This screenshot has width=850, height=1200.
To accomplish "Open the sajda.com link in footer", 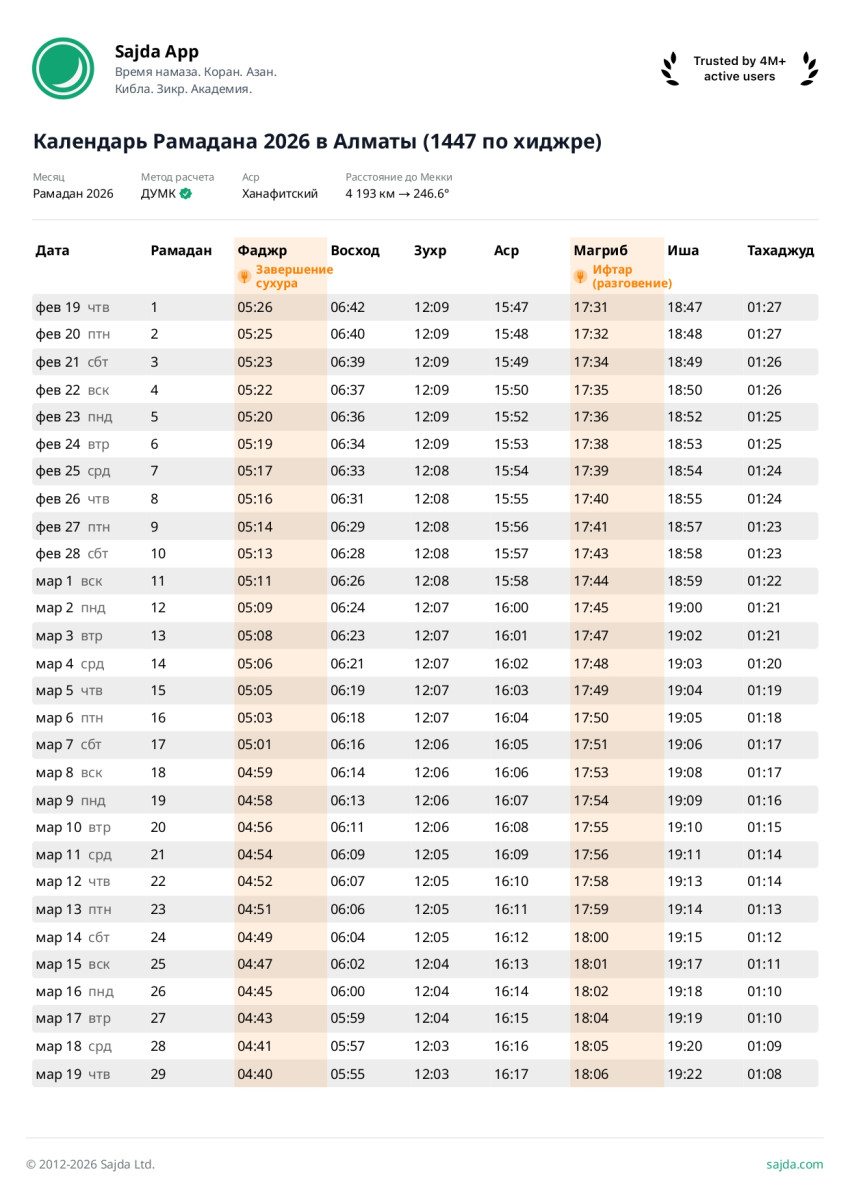I will (x=795, y=1164).
